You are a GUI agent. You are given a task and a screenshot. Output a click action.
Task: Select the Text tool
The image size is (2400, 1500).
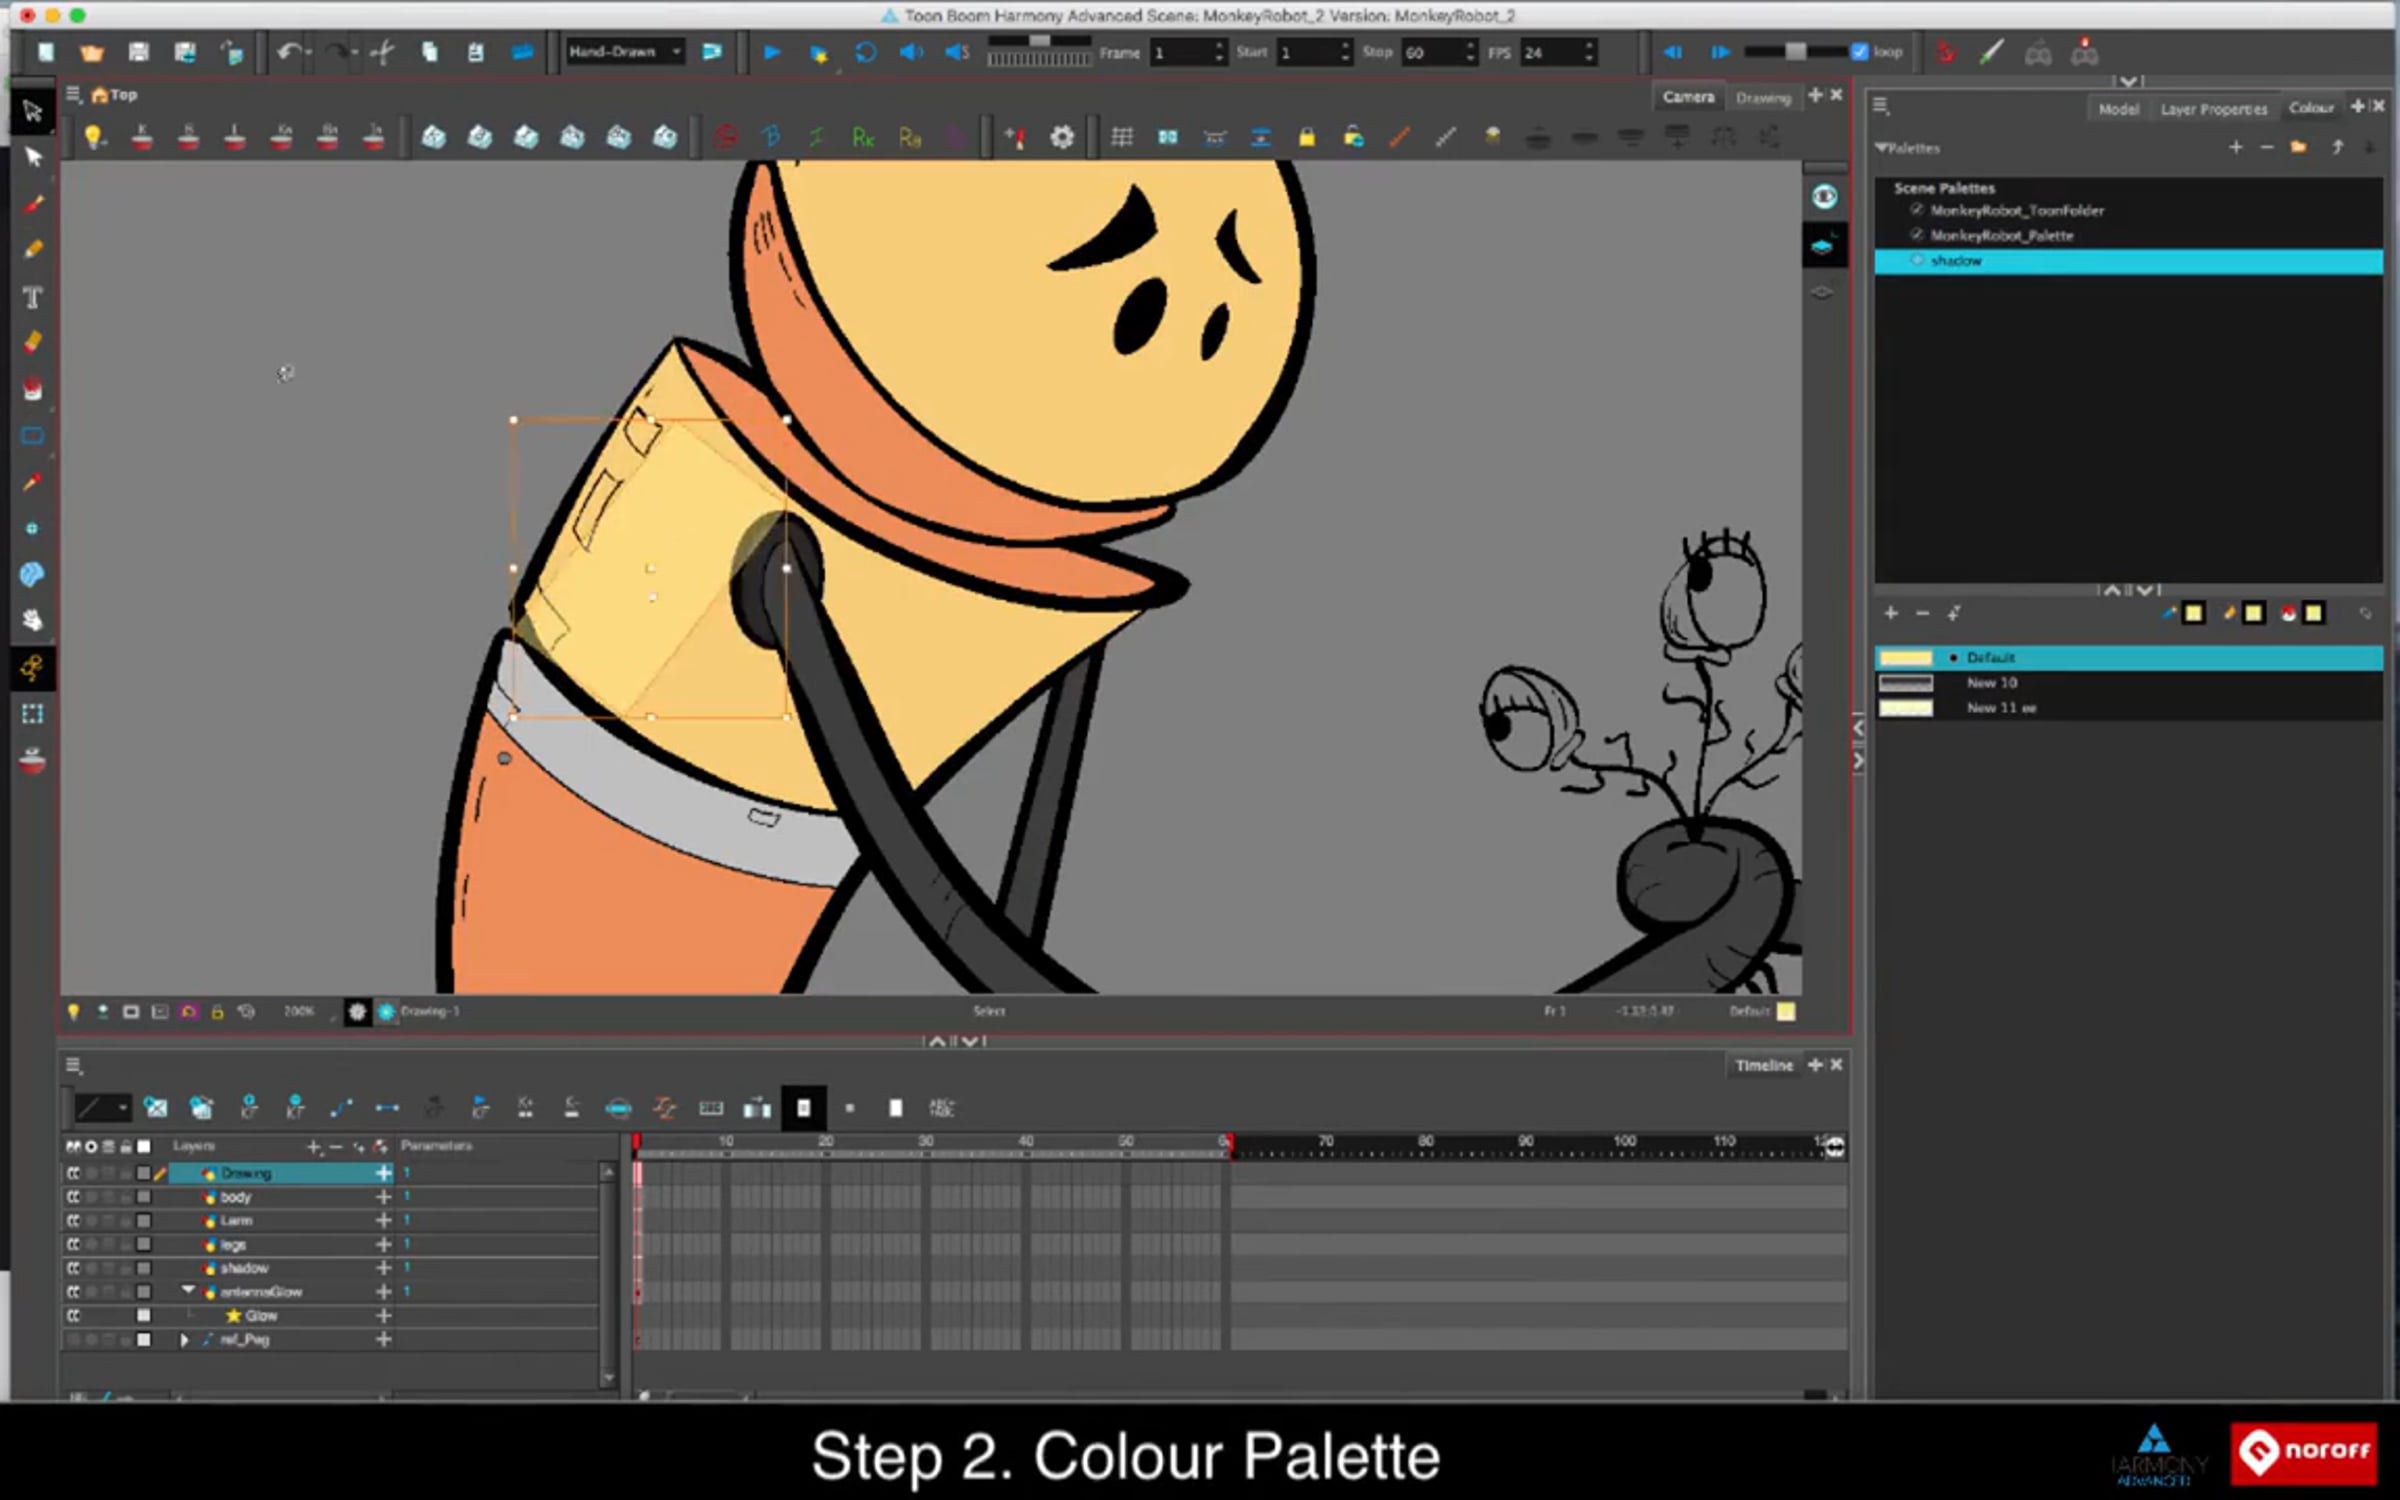[x=33, y=297]
